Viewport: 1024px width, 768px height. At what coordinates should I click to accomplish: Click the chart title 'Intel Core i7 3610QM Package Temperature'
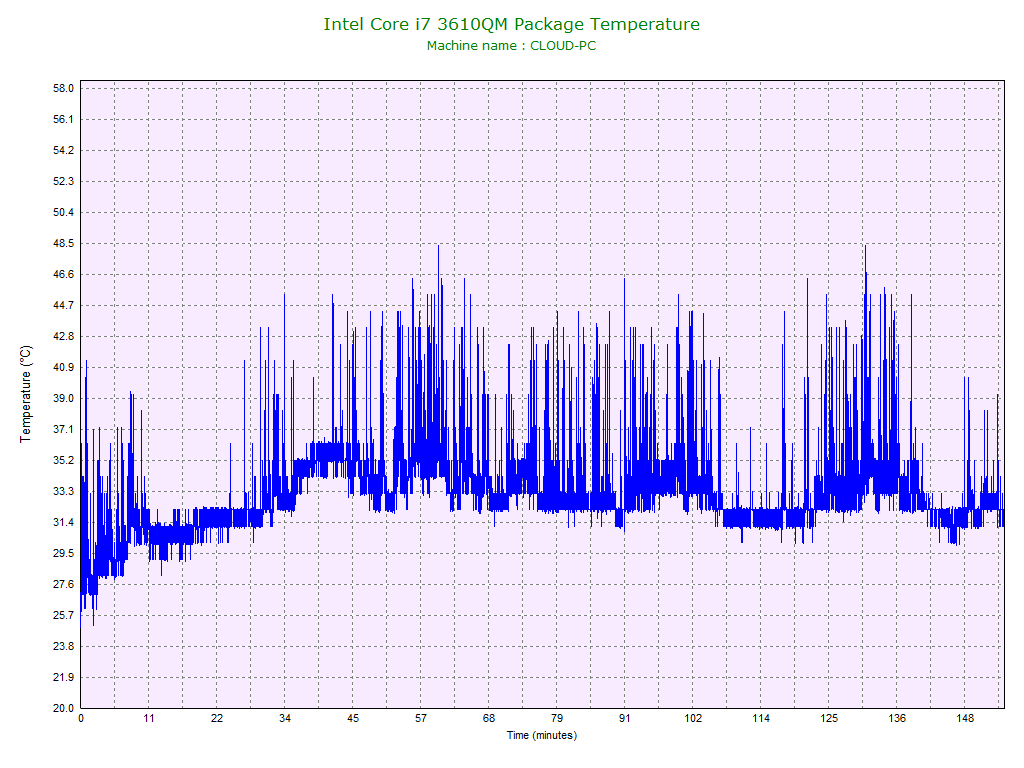(511, 24)
